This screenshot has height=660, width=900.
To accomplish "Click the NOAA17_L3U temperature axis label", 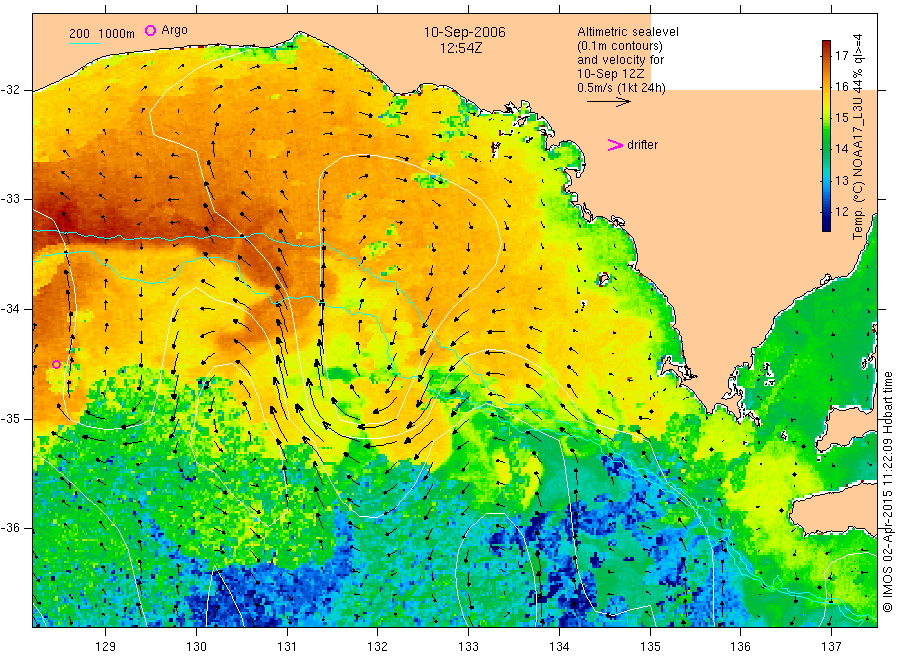I will tap(858, 136).
